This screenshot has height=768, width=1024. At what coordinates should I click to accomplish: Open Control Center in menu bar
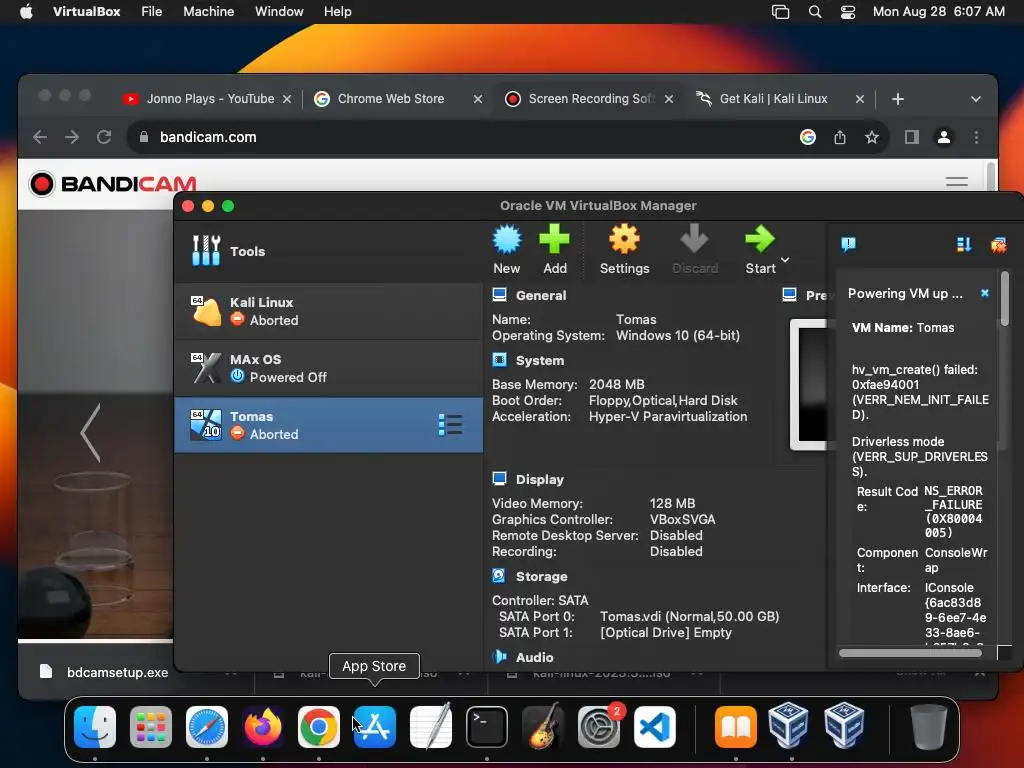tap(848, 12)
